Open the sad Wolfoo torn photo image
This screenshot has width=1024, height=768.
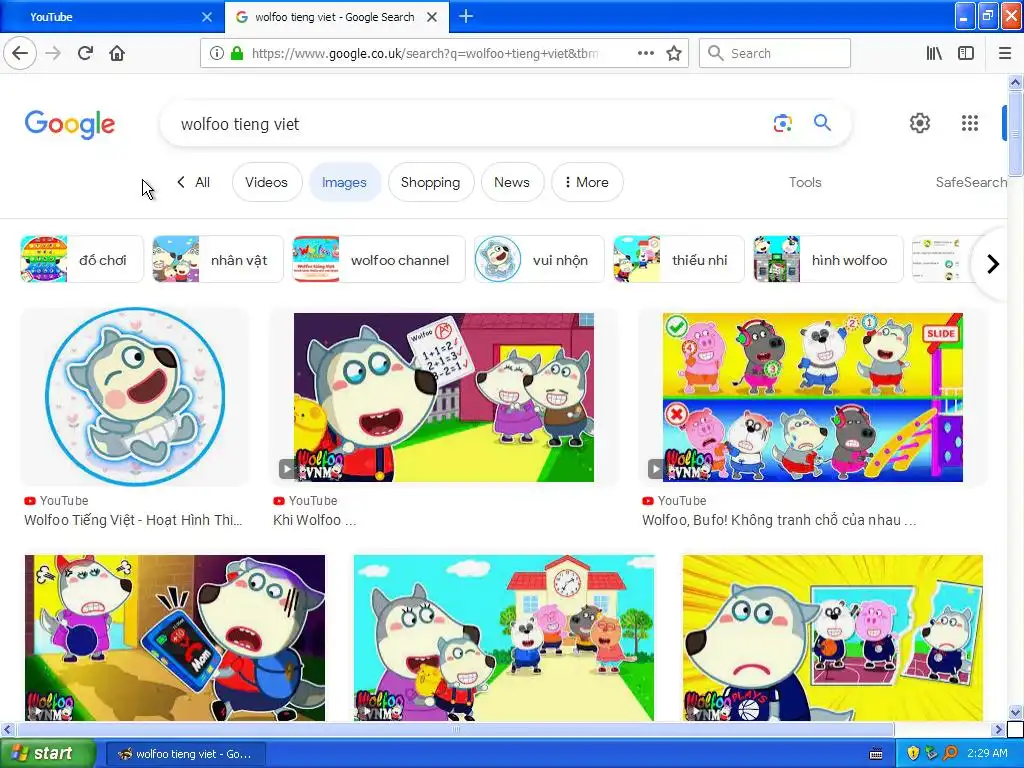coord(833,638)
